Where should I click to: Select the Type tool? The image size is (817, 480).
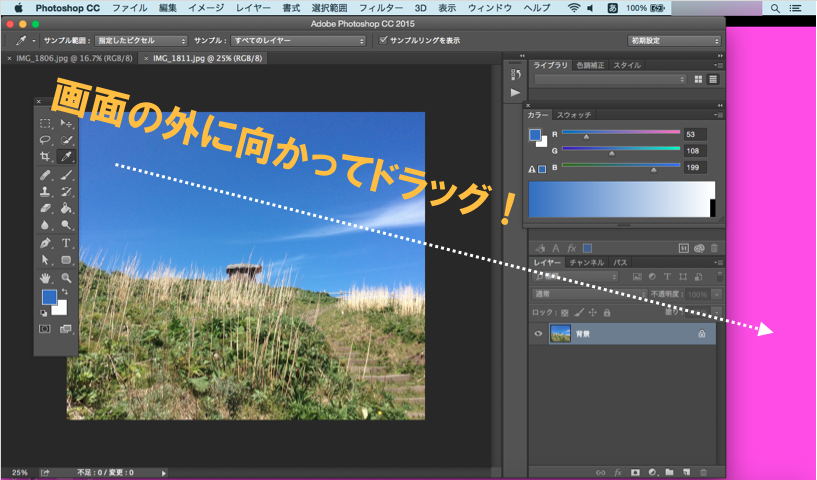66,243
